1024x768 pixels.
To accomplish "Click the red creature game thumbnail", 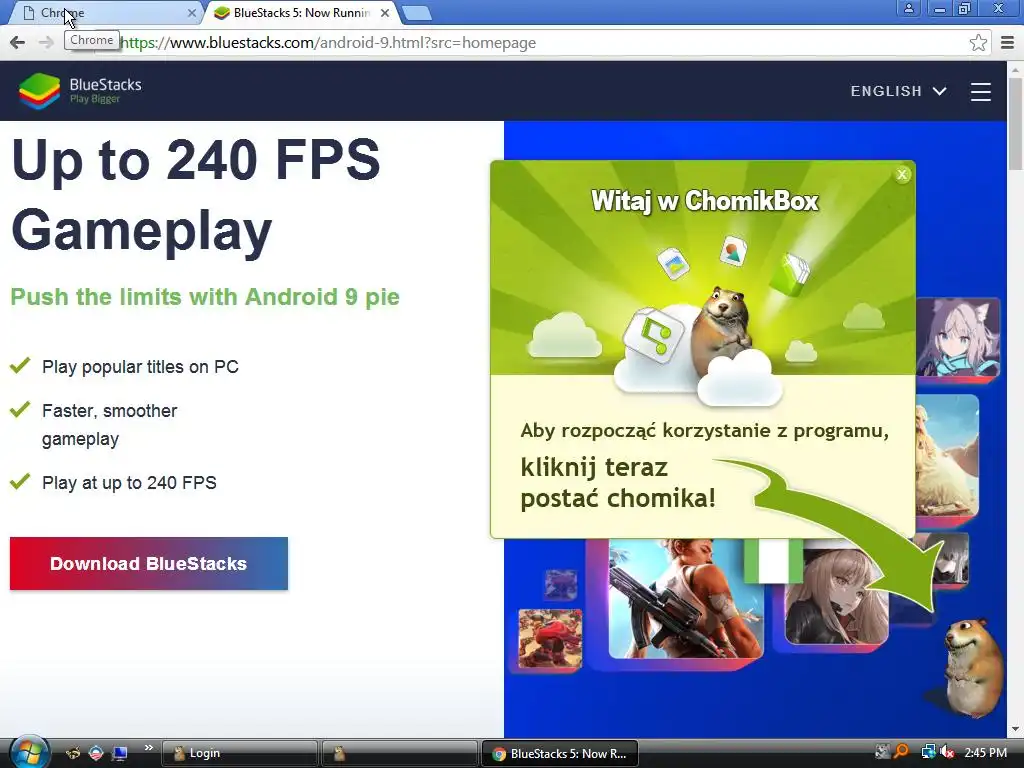I will [x=550, y=639].
